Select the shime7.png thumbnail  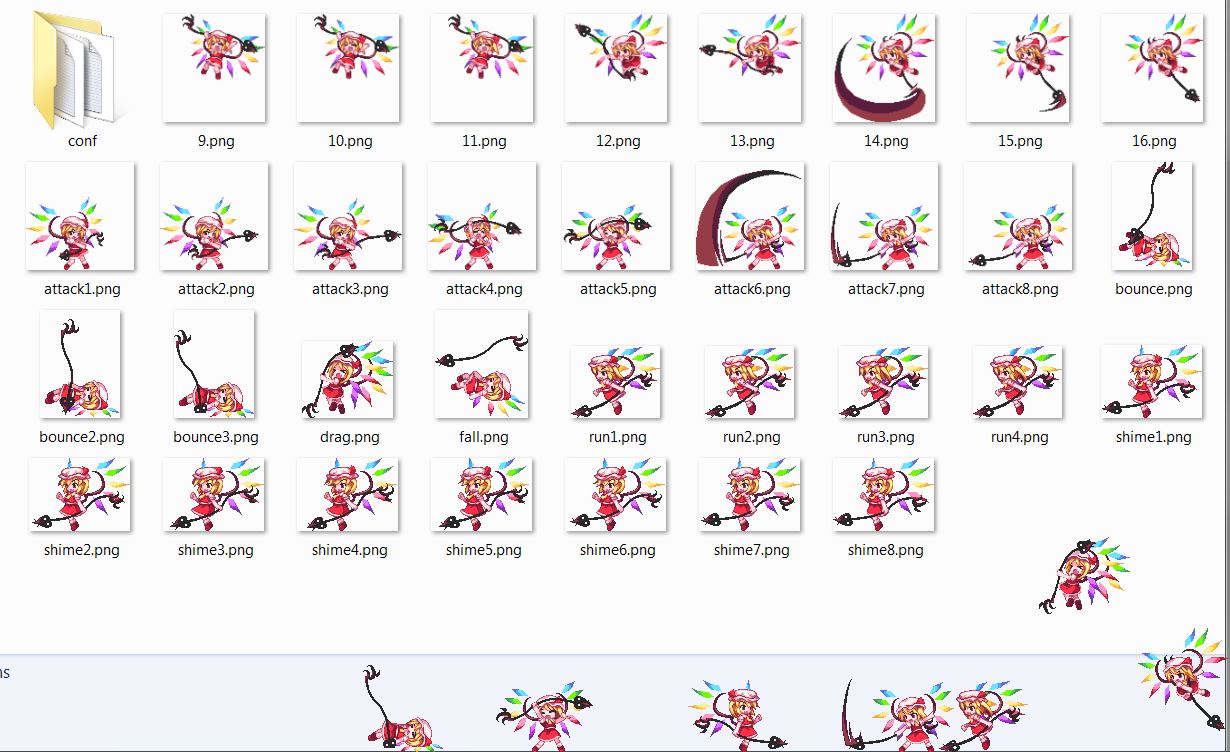click(x=750, y=495)
